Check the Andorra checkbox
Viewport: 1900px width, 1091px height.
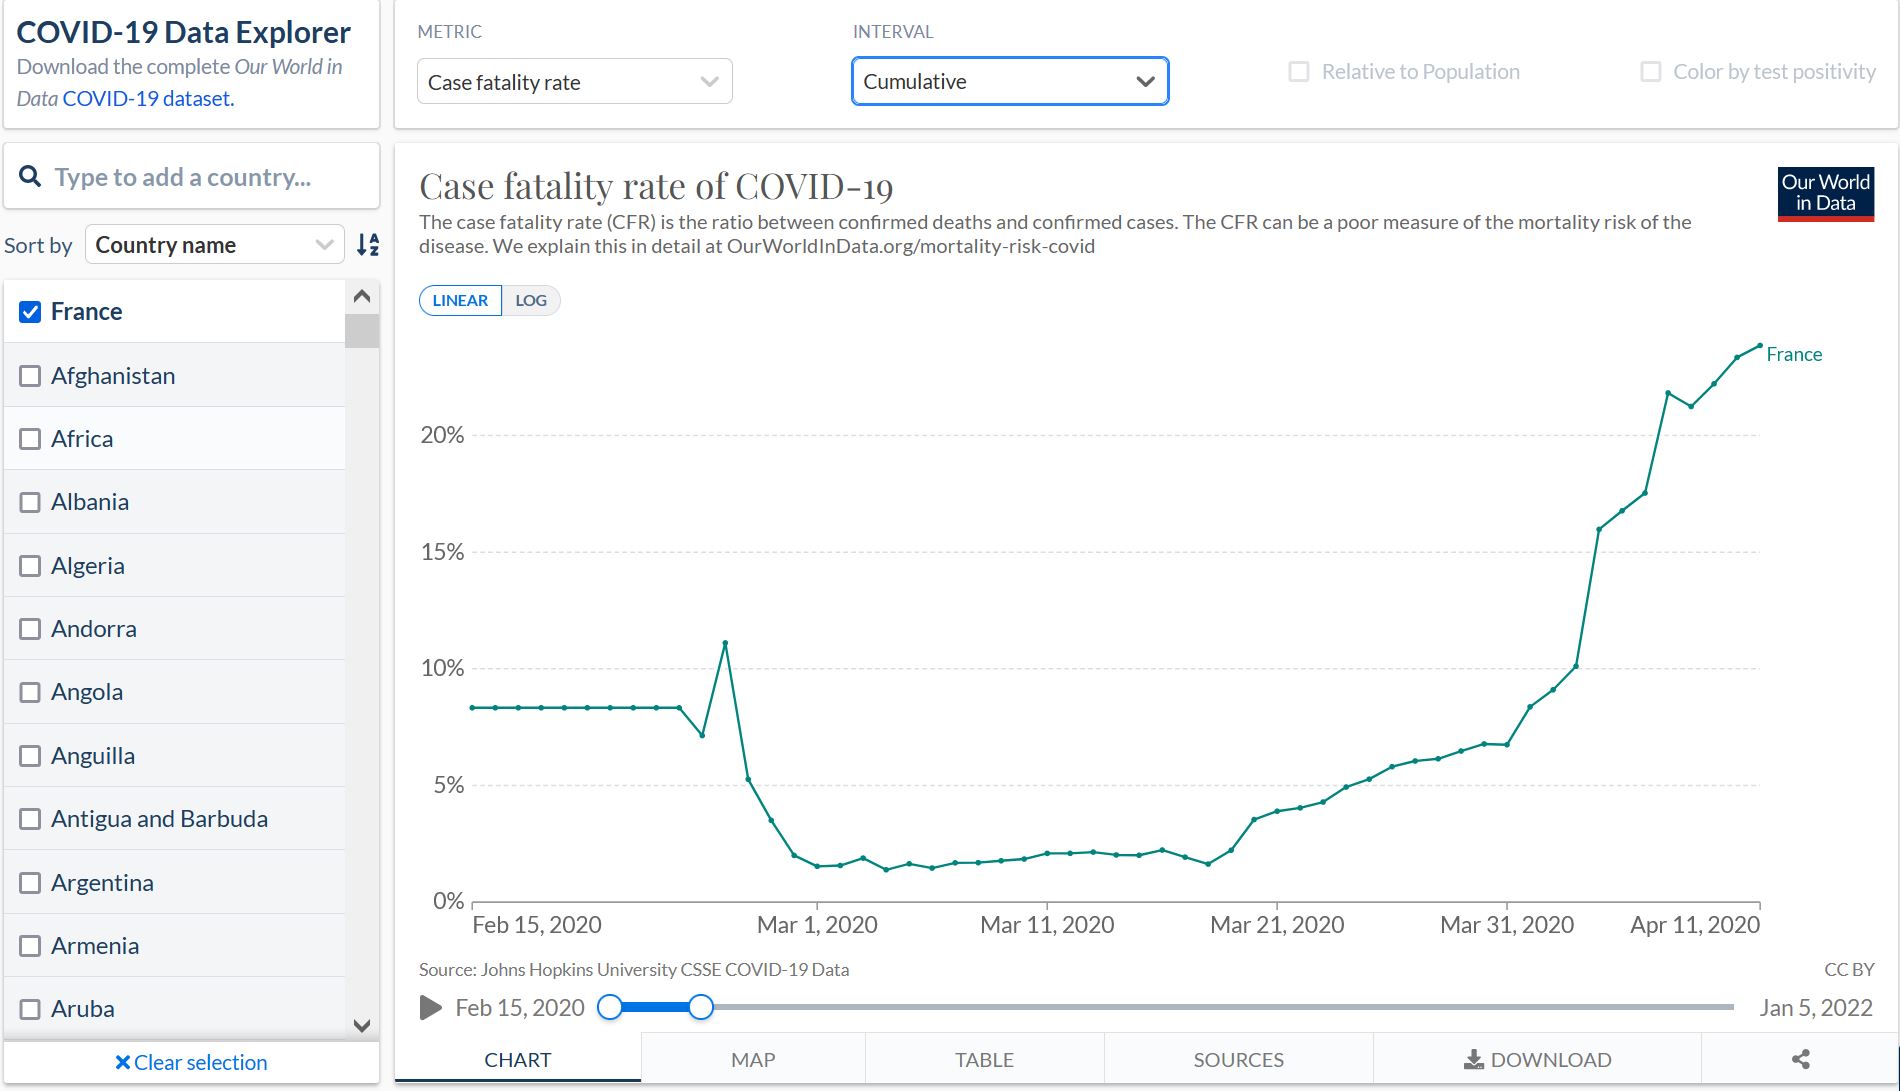pyautogui.click(x=31, y=629)
